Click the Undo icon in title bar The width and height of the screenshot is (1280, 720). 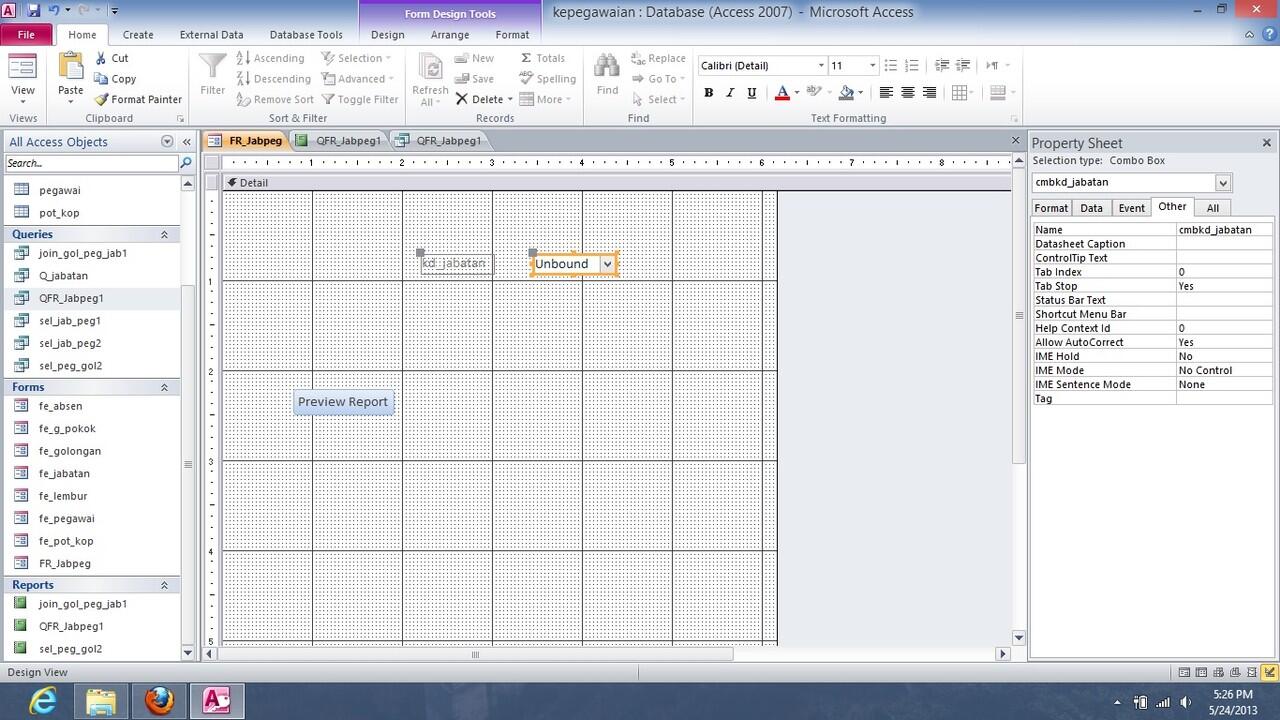(x=52, y=10)
